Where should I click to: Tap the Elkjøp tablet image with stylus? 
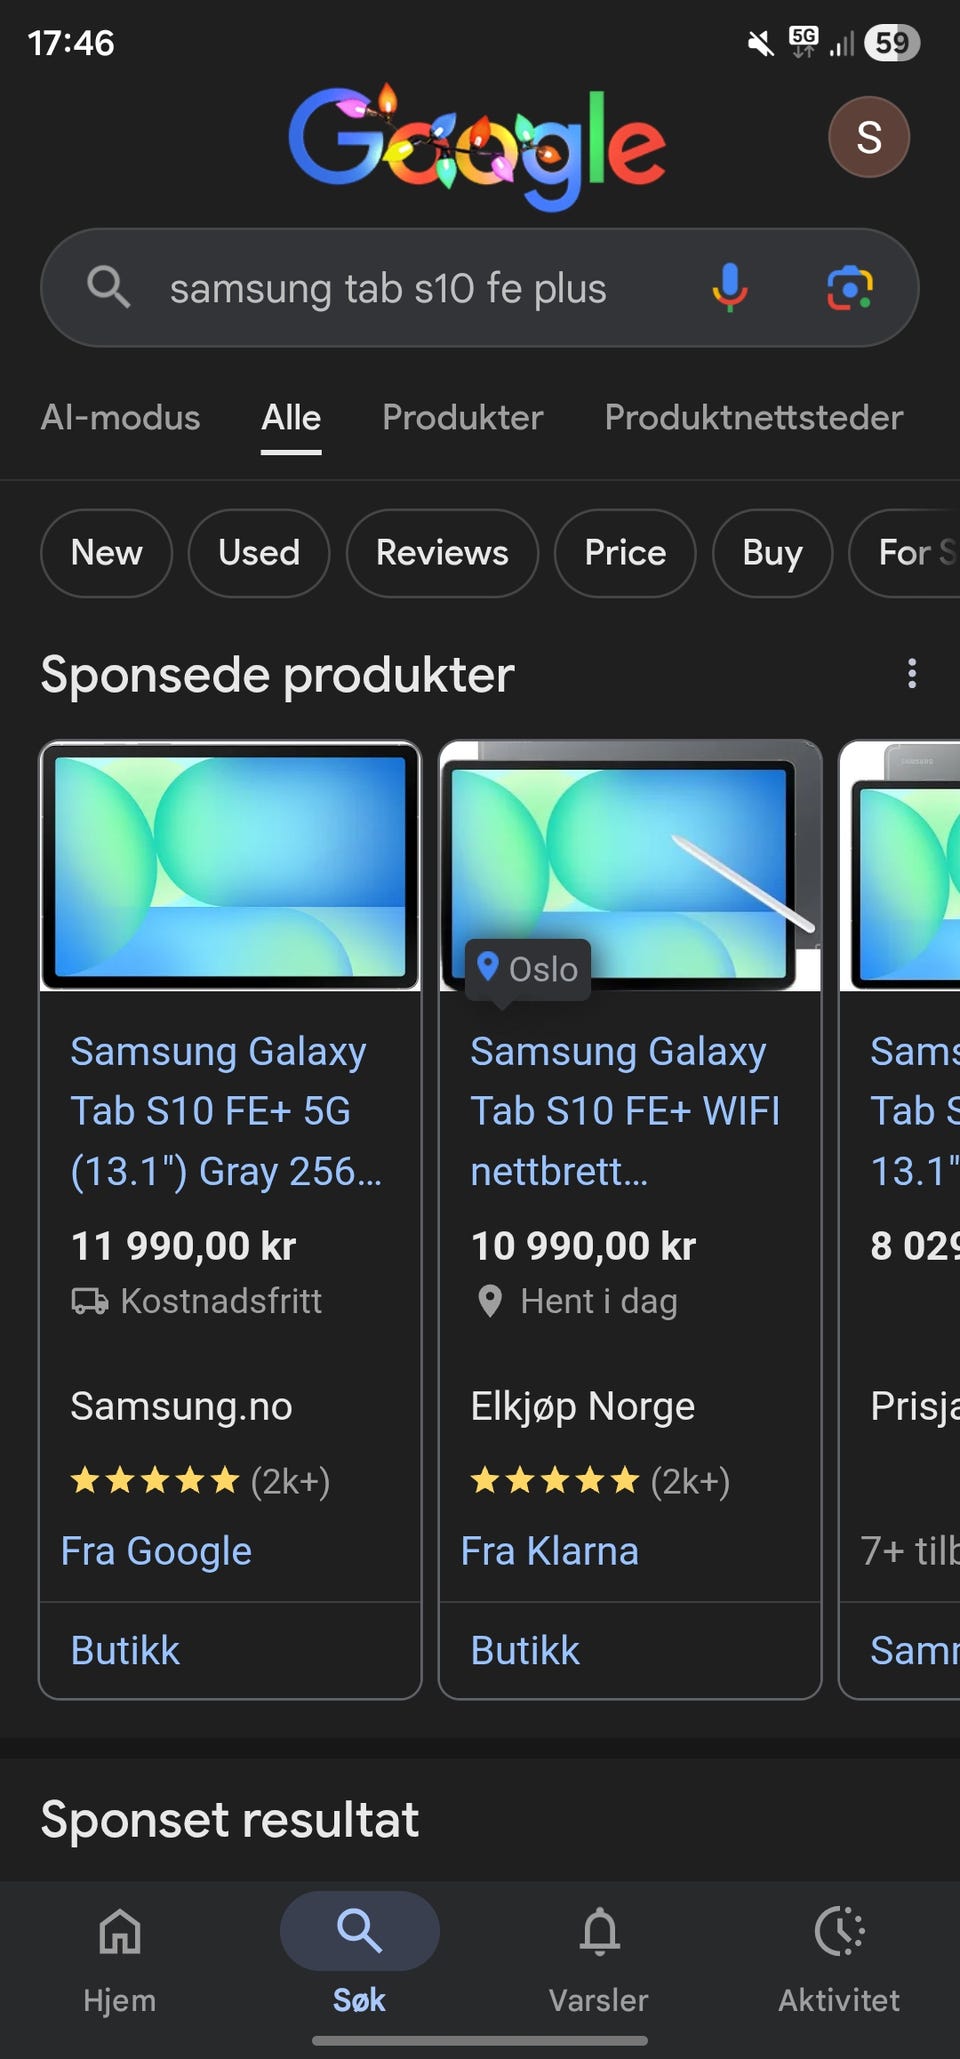point(630,866)
